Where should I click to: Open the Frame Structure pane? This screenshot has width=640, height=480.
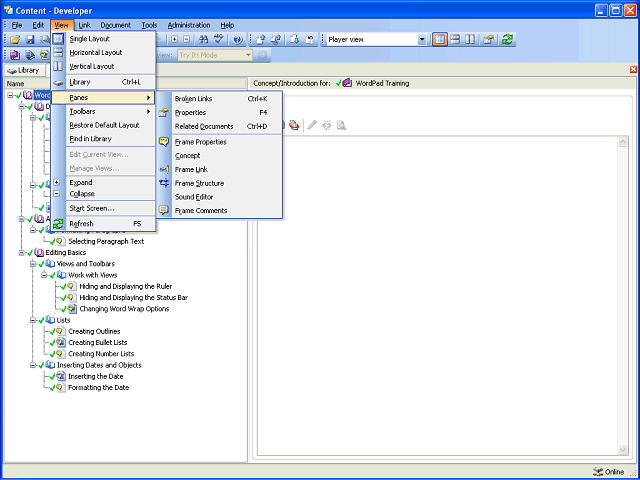(x=220, y=183)
